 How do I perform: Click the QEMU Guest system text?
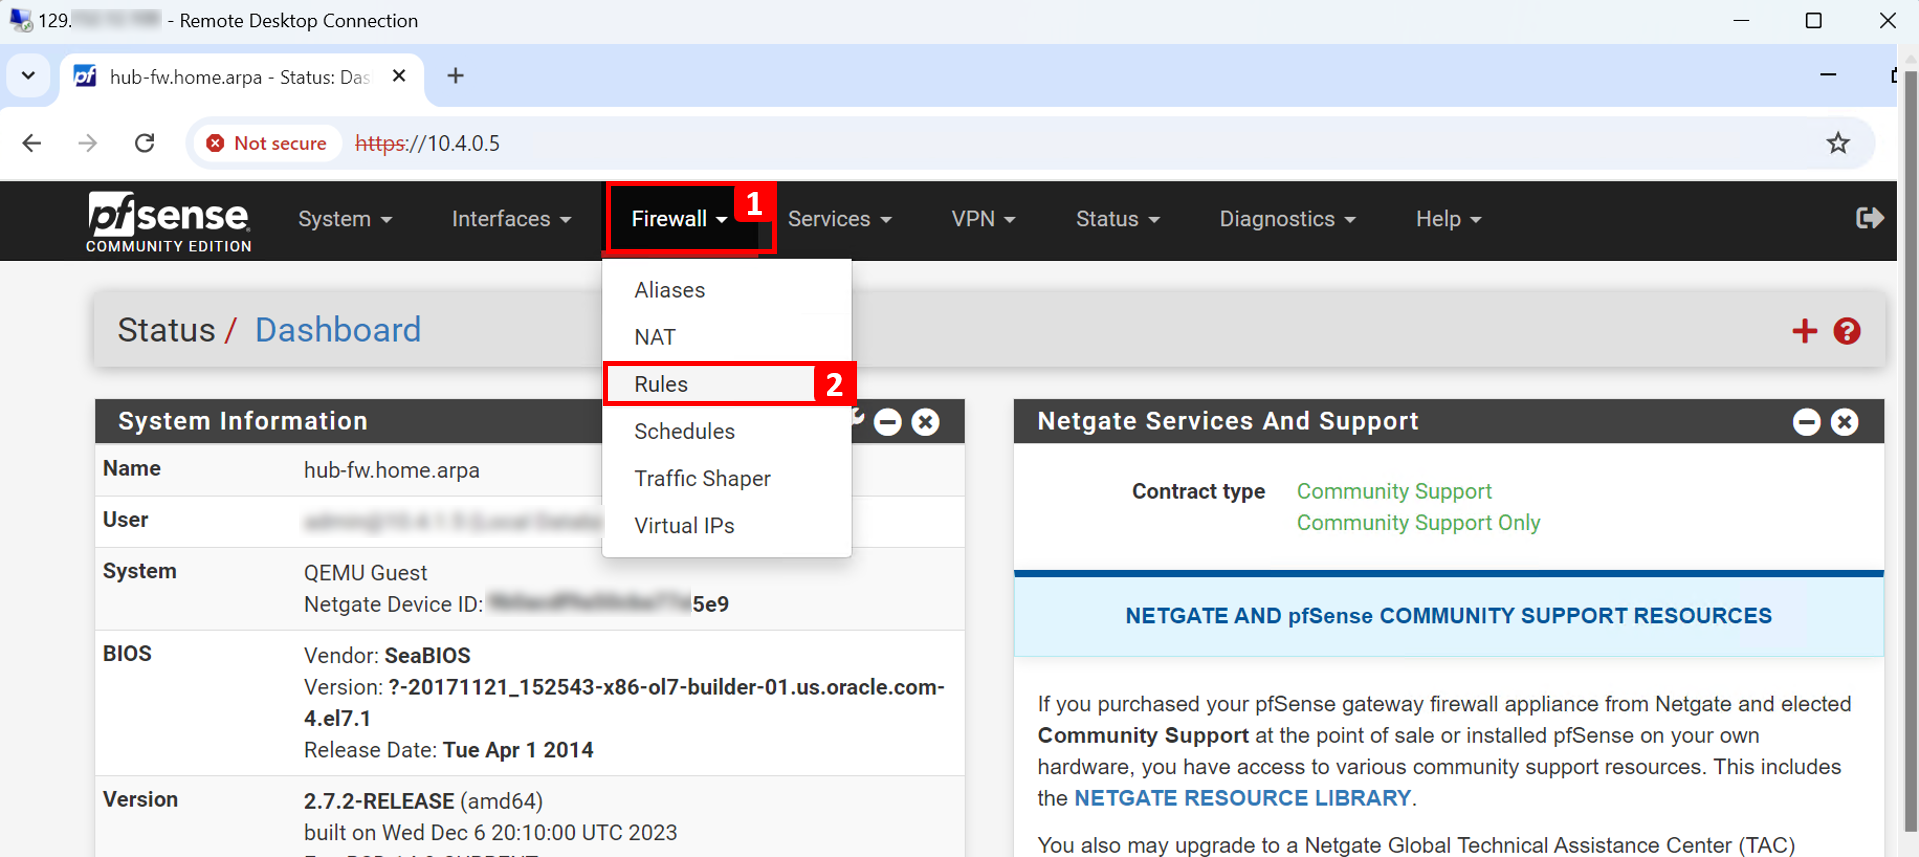(x=365, y=573)
